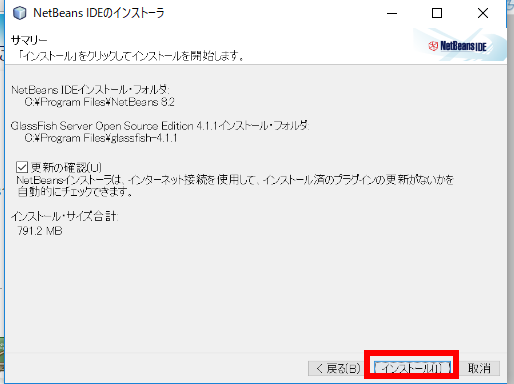Screen dimensions: 514x384
Task: Select the path text C:¥Program Files¥NetBeans 8.2
Action: click(100, 102)
